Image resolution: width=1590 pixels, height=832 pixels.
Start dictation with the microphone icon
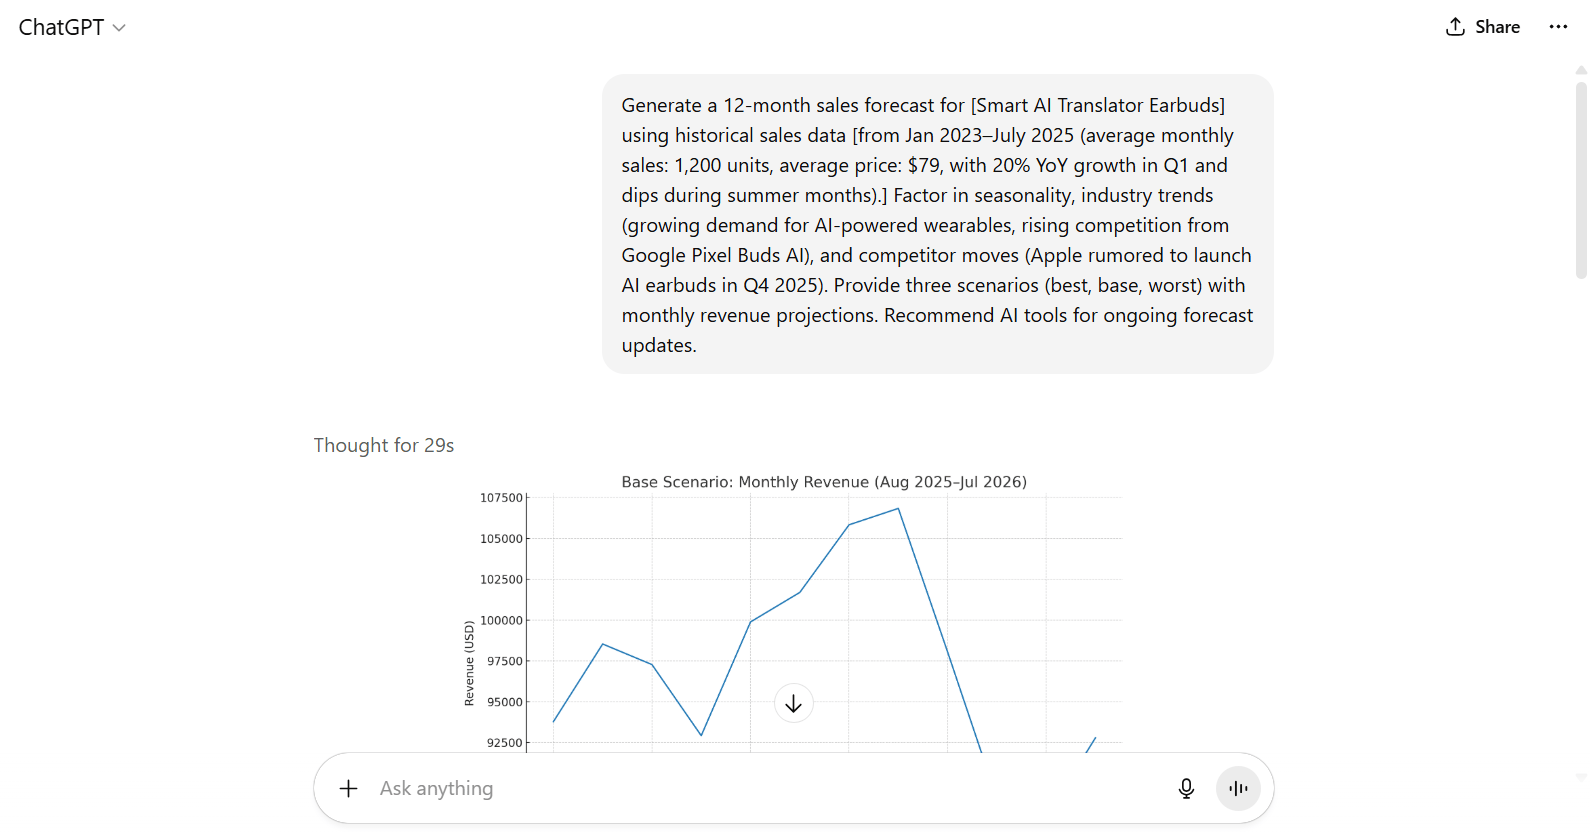click(x=1186, y=788)
